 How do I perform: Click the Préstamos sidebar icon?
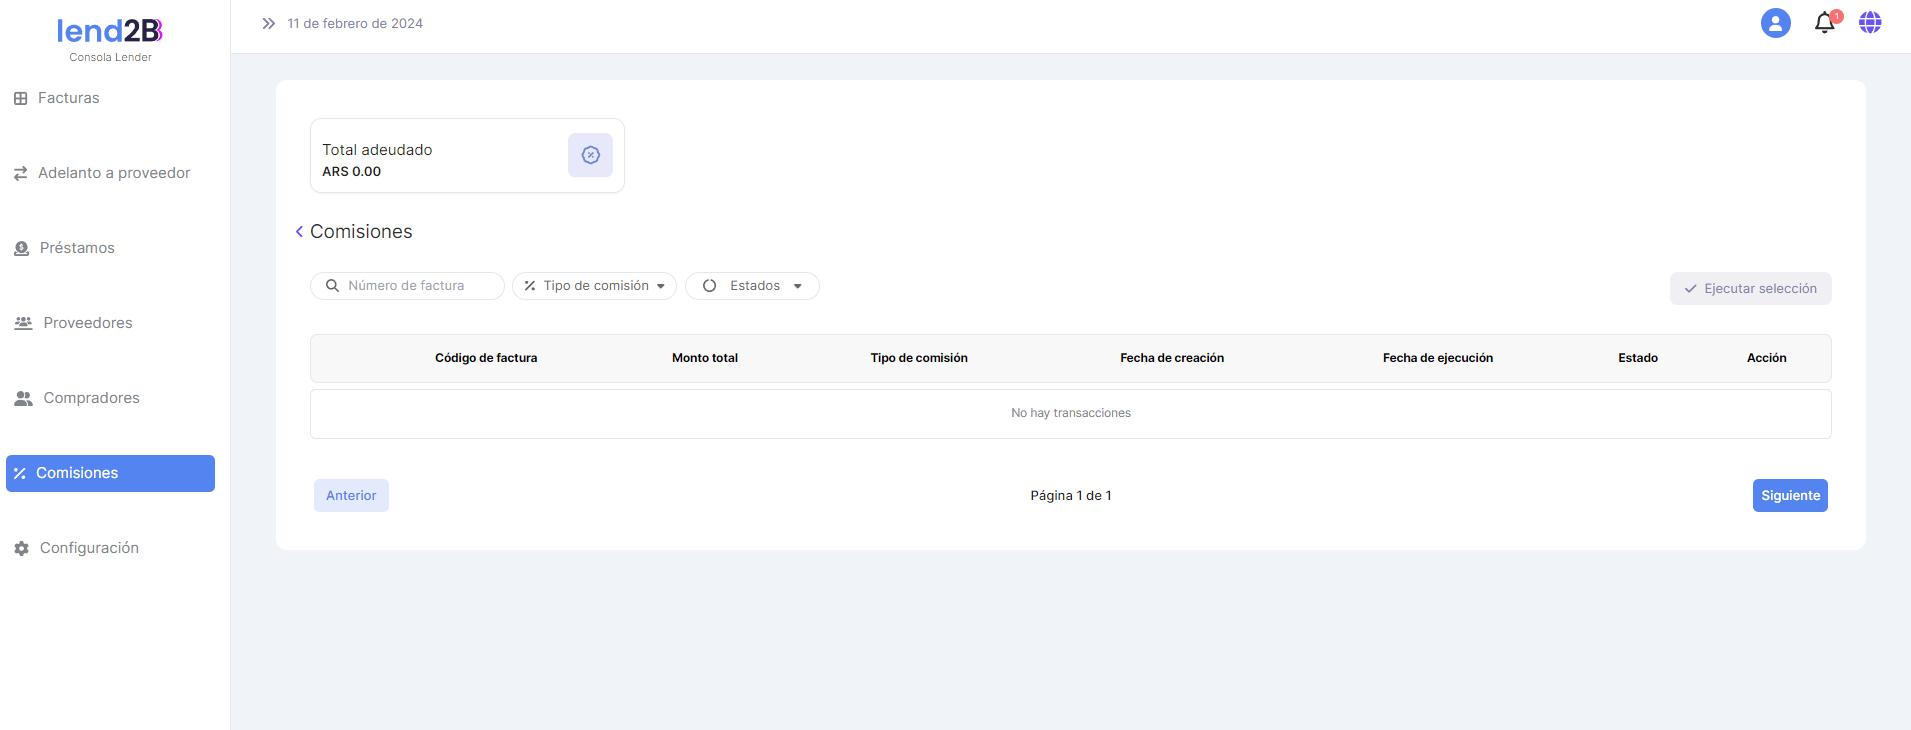click(21, 248)
